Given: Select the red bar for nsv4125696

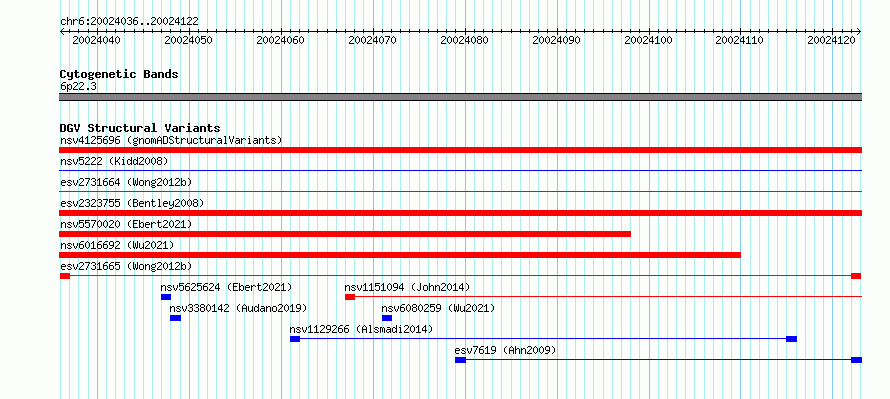Looking at the screenshot, I should coord(460,150).
